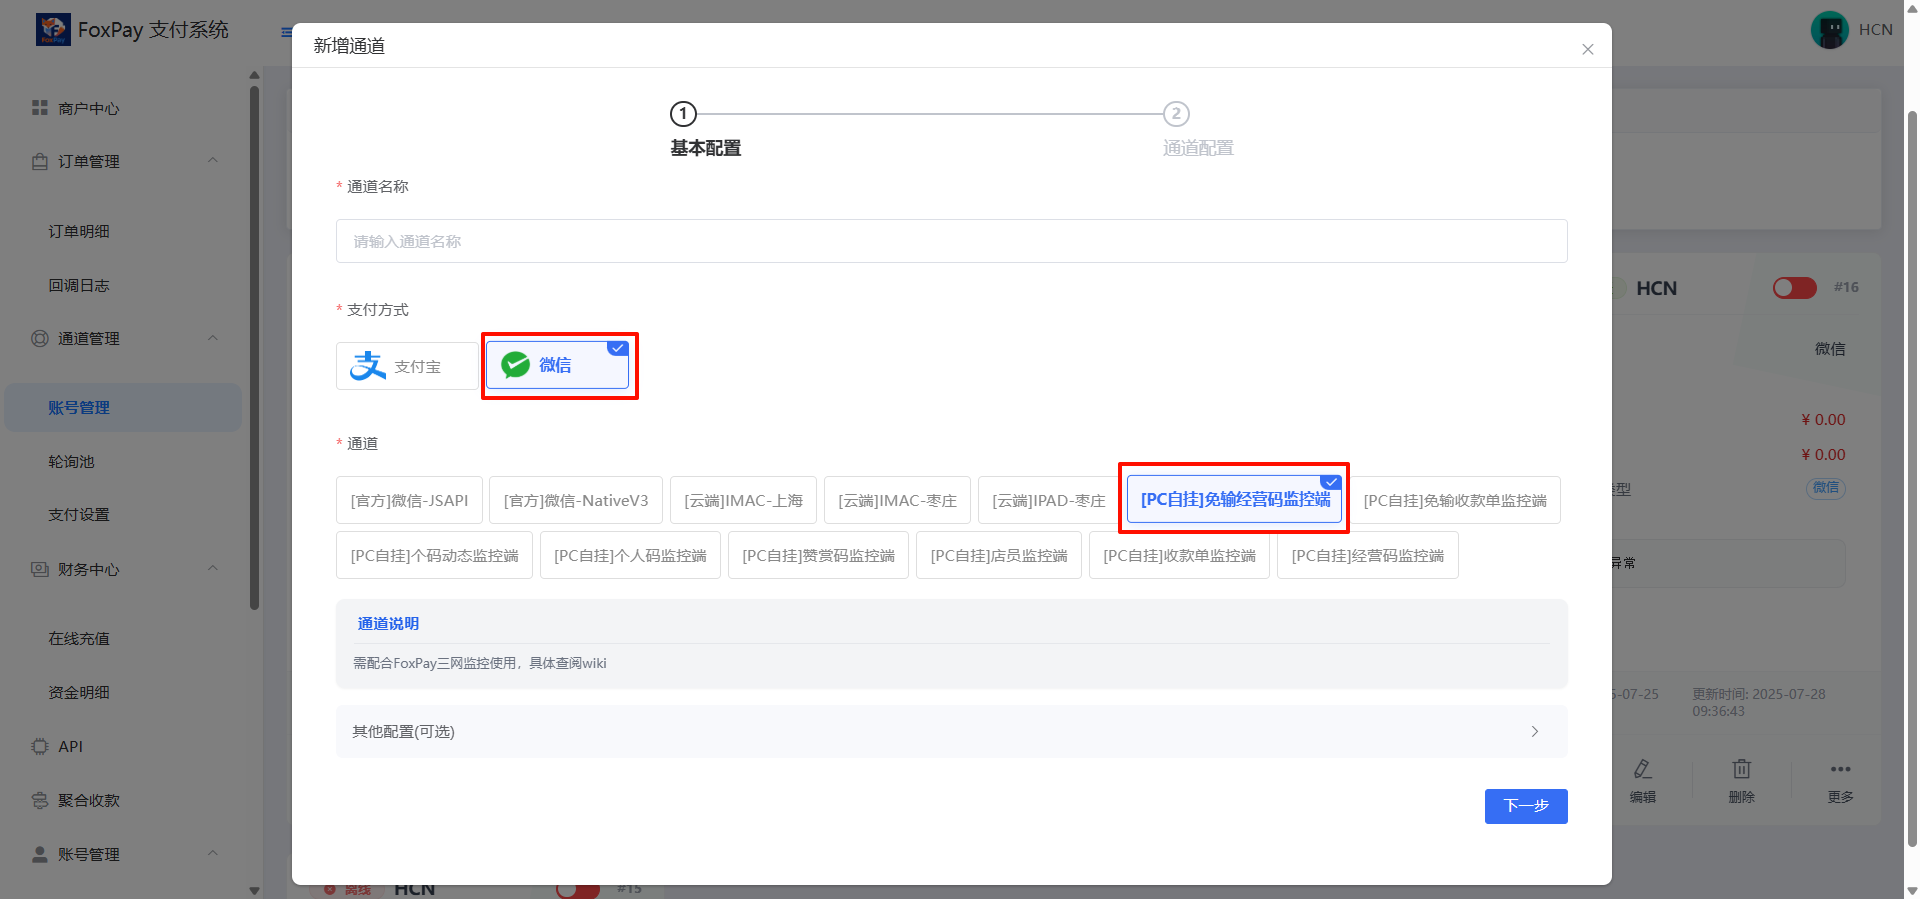The height and width of the screenshot is (899, 1920).
Task: Click the 通道名称 input field
Action: pyautogui.click(x=951, y=241)
